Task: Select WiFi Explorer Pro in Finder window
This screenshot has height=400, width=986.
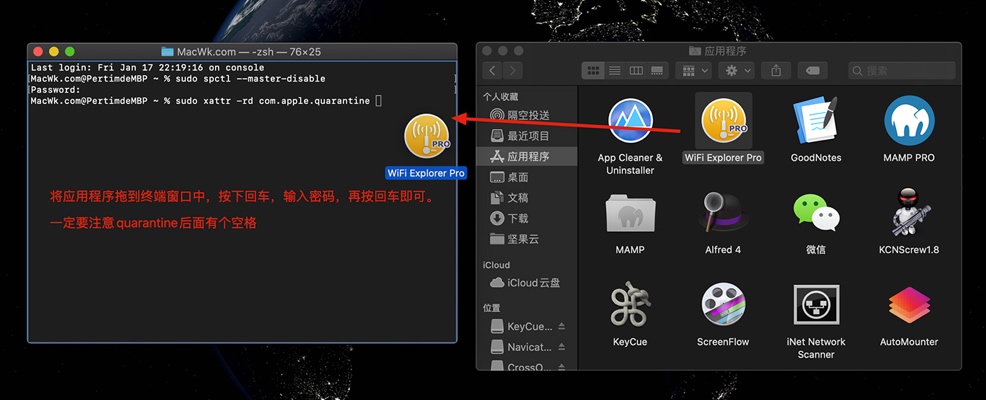Action: coord(723,121)
